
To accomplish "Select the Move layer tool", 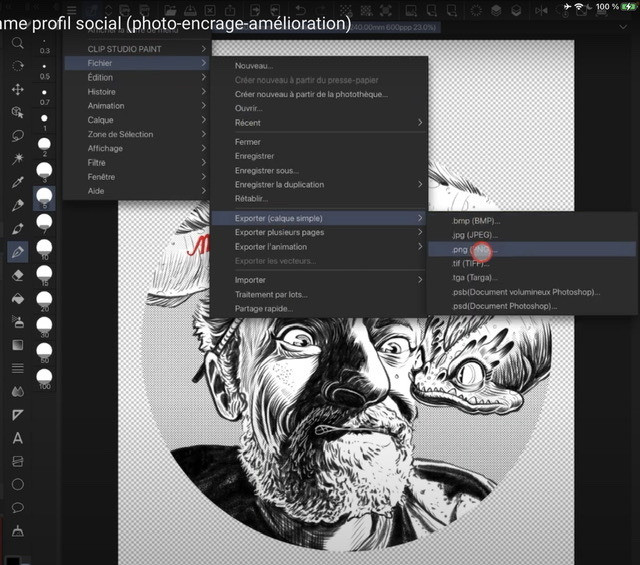I will pyautogui.click(x=17, y=89).
